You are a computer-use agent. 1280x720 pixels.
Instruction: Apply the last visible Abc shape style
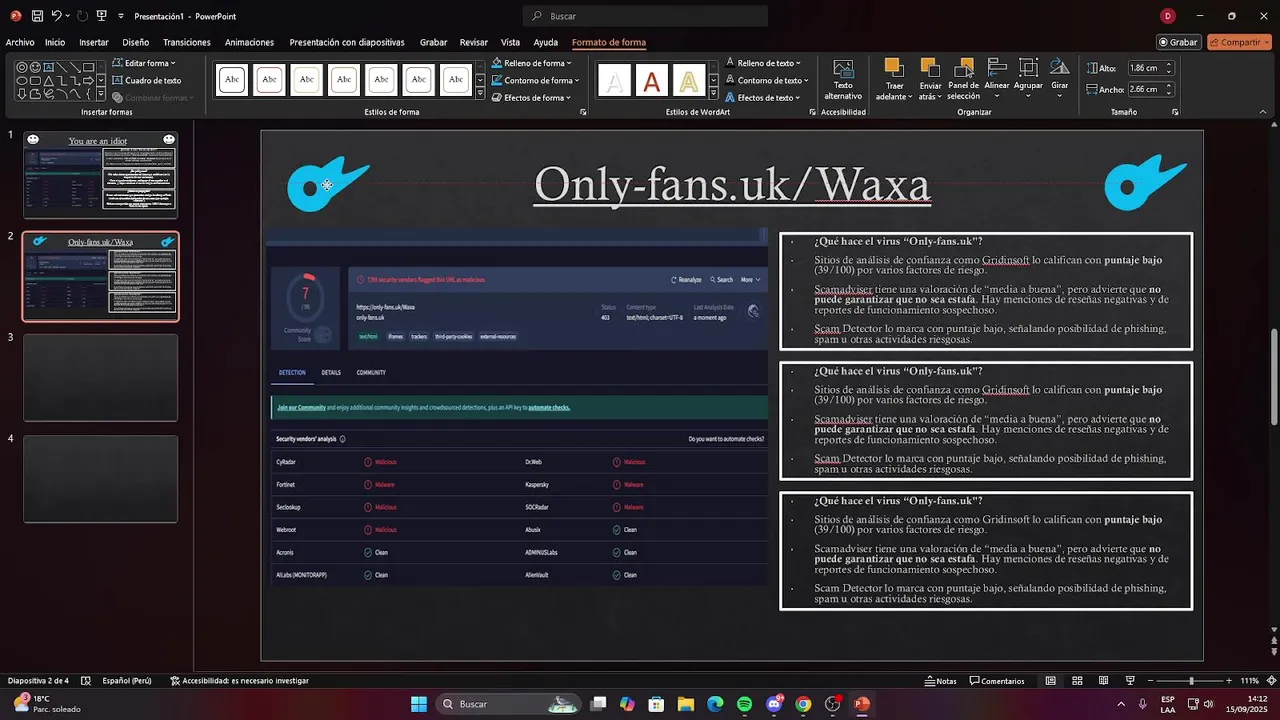click(456, 80)
